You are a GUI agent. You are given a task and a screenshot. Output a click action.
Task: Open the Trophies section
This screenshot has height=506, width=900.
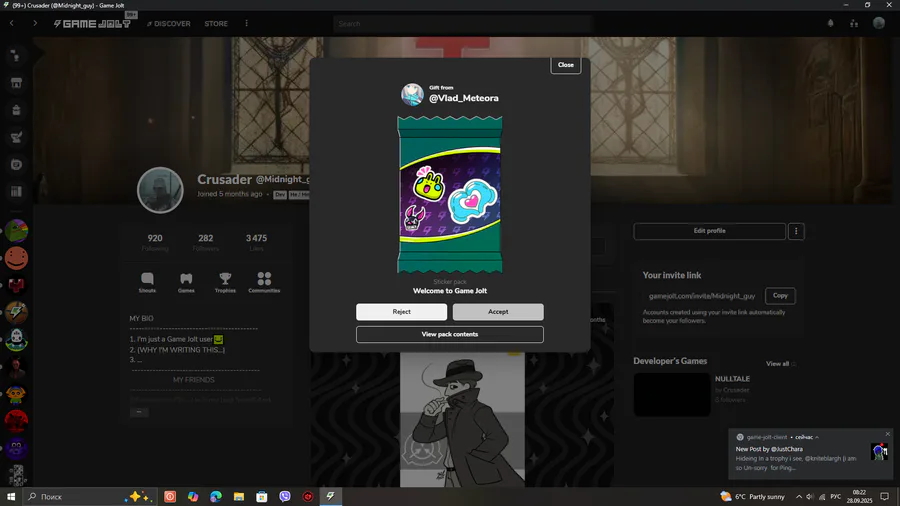coord(225,282)
